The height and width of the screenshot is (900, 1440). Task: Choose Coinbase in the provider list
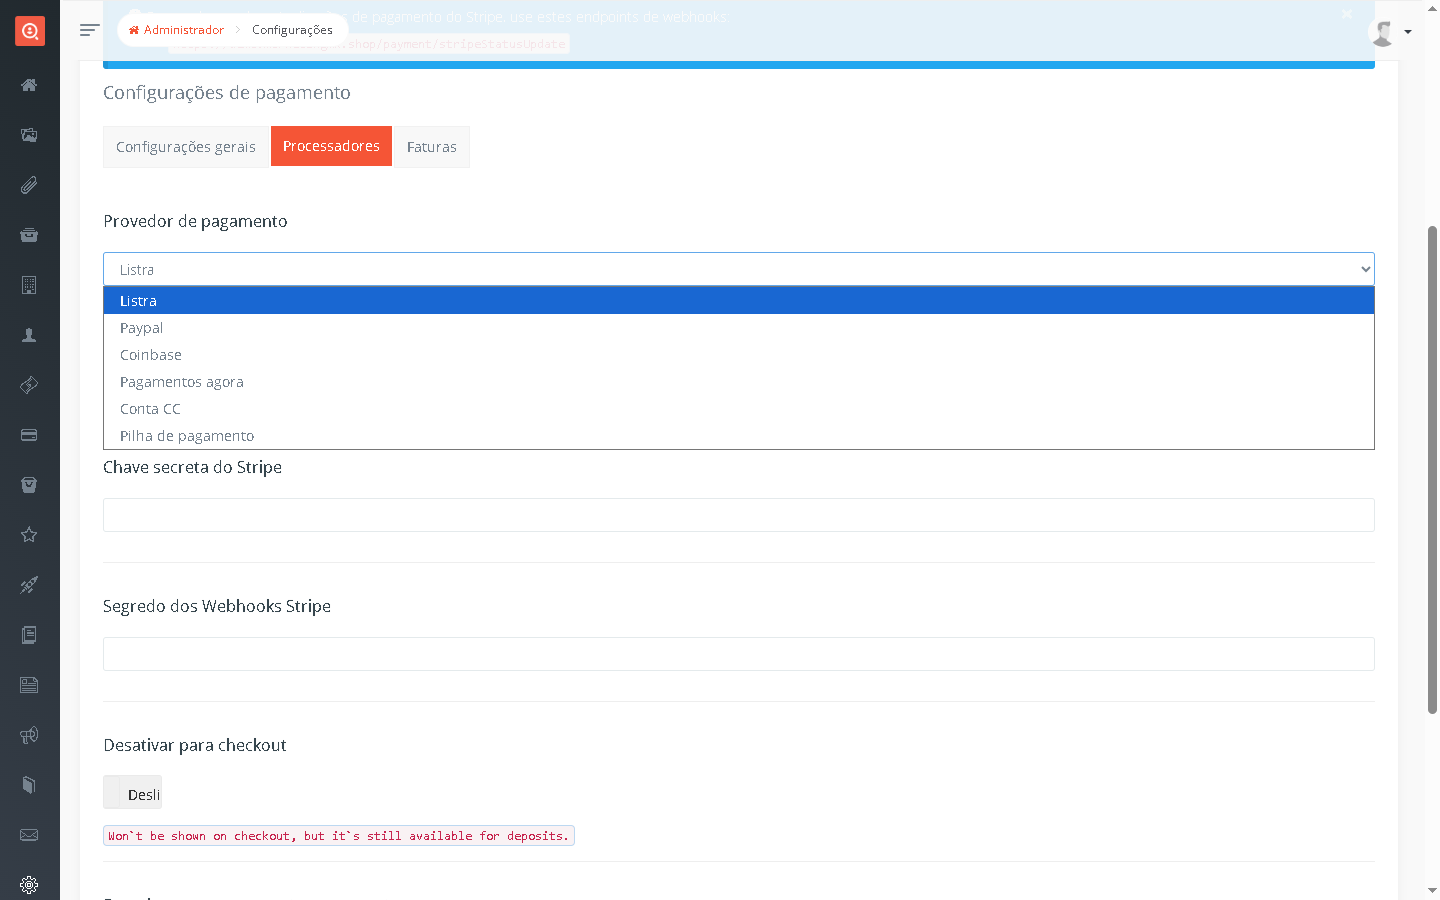151,355
